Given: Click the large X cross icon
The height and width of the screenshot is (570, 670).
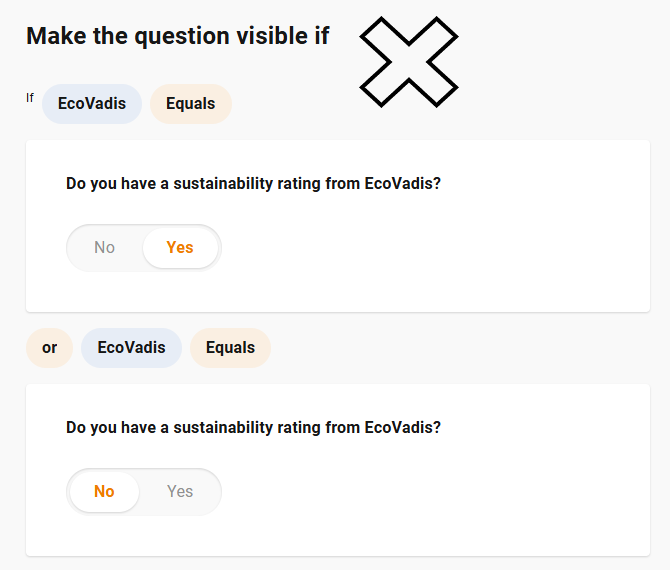Looking at the screenshot, I should pyautogui.click(x=409, y=61).
